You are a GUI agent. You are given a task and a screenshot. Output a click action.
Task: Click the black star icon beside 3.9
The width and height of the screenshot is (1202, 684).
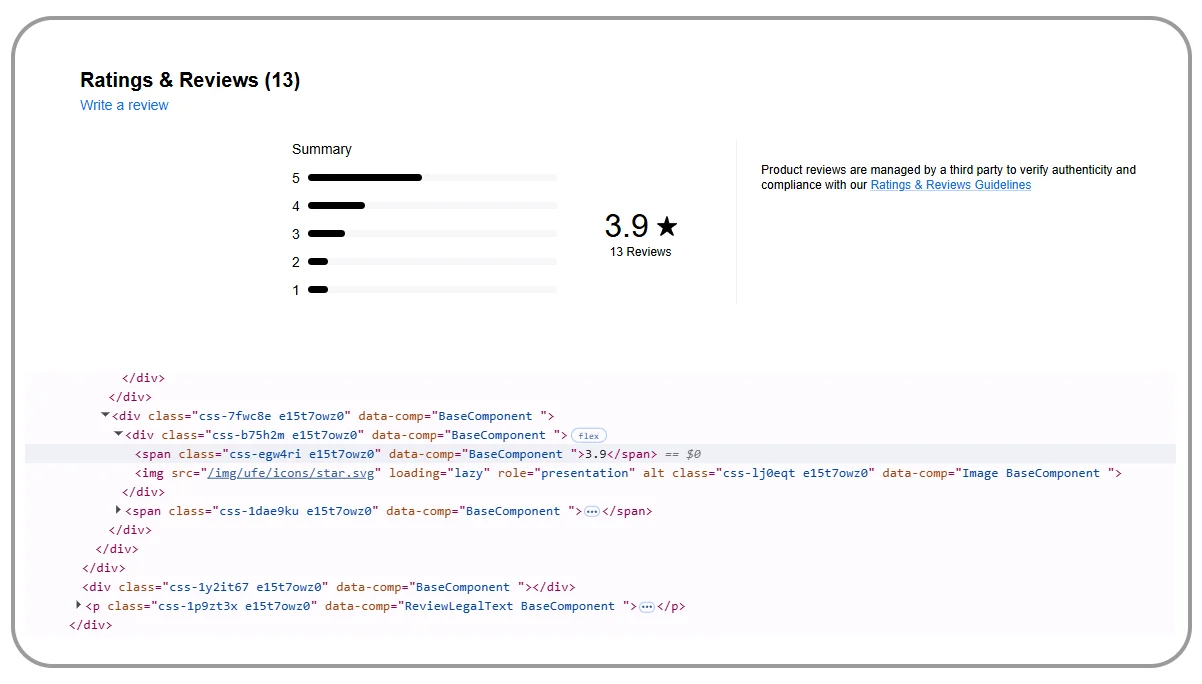coord(667,226)
